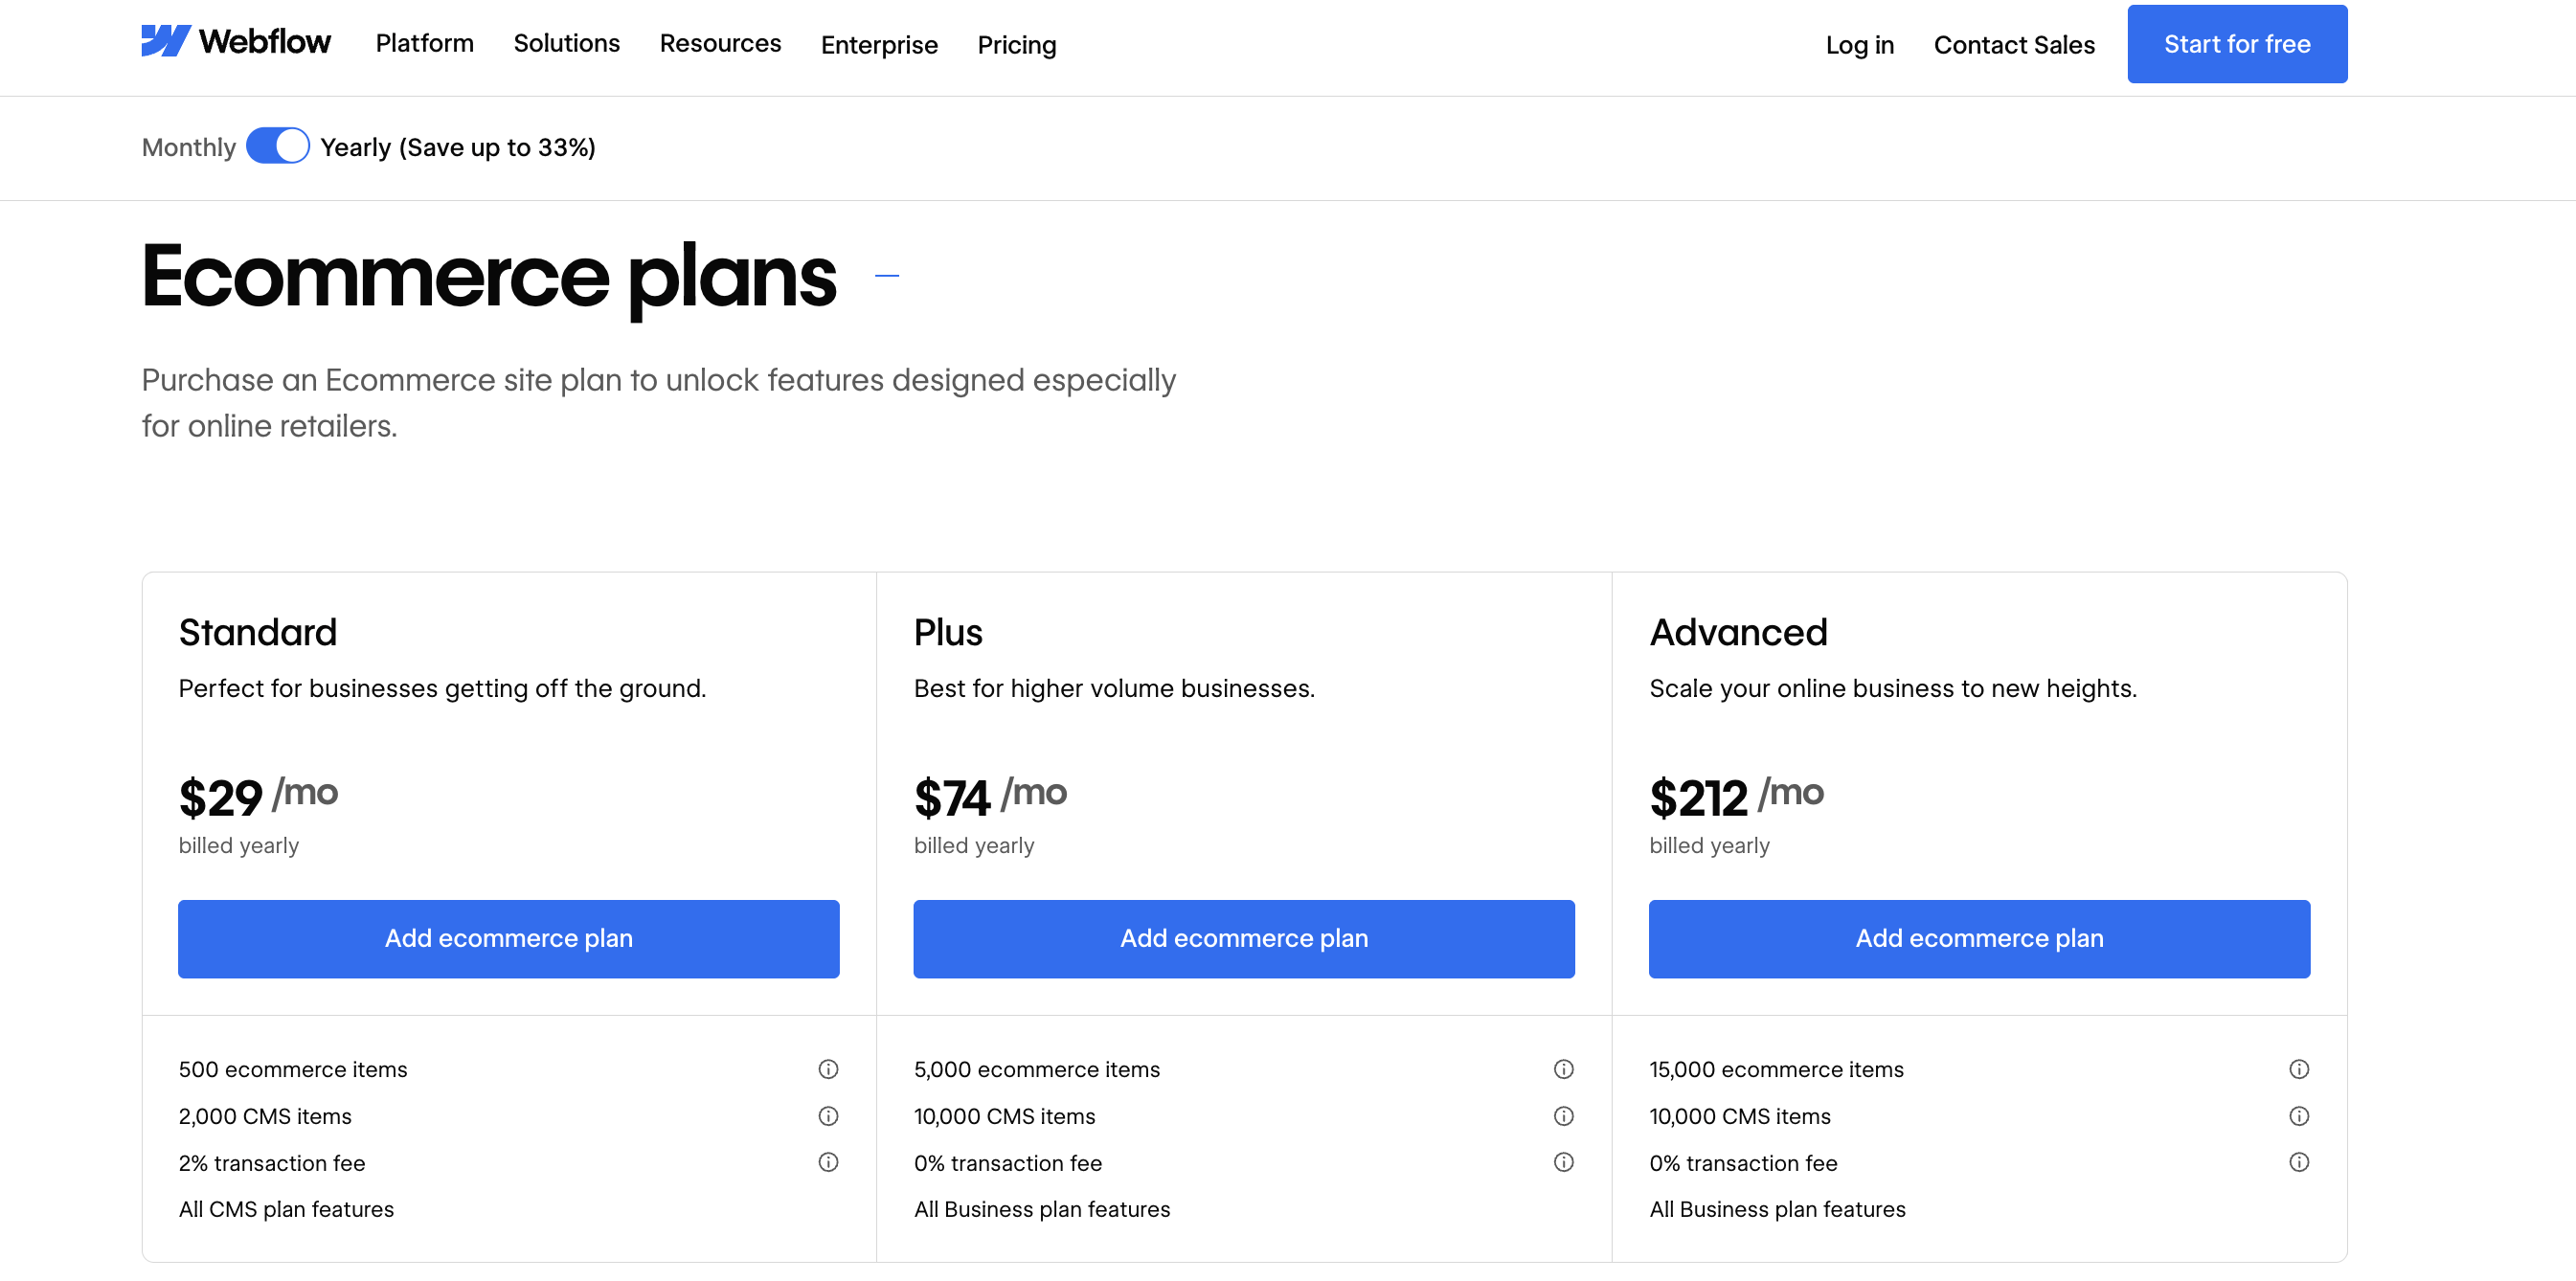Open the Resources menu

(720, 44)
